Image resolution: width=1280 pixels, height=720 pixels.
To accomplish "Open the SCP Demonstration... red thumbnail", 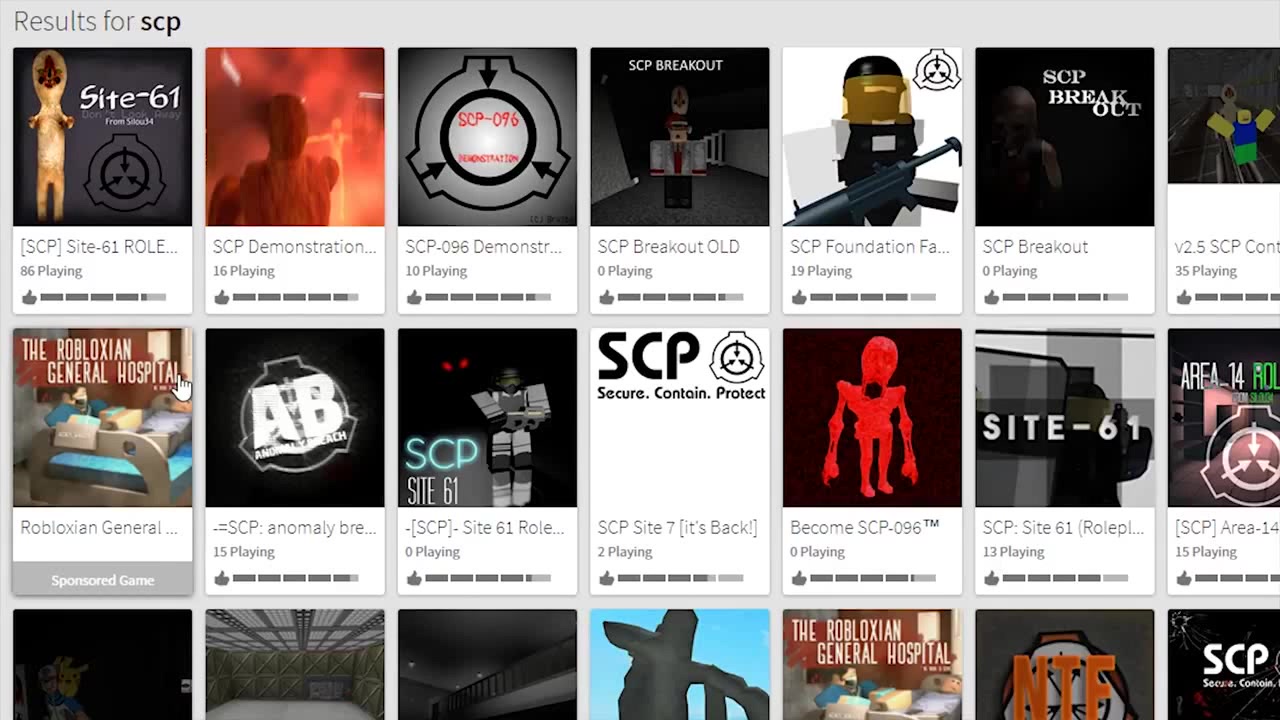I will click(295, 137).
